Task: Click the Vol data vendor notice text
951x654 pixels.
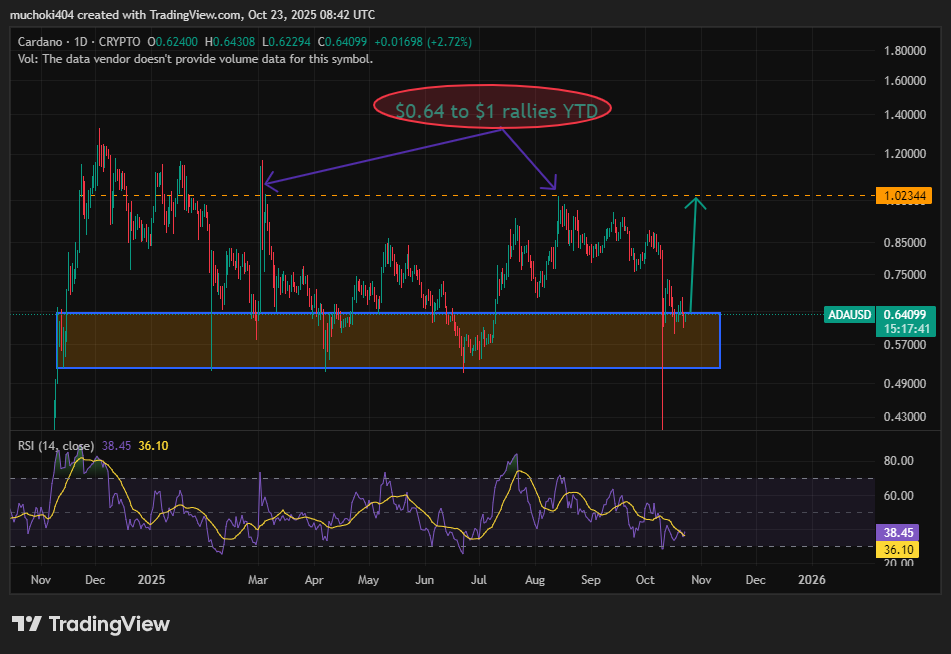Action: [196, 59]
